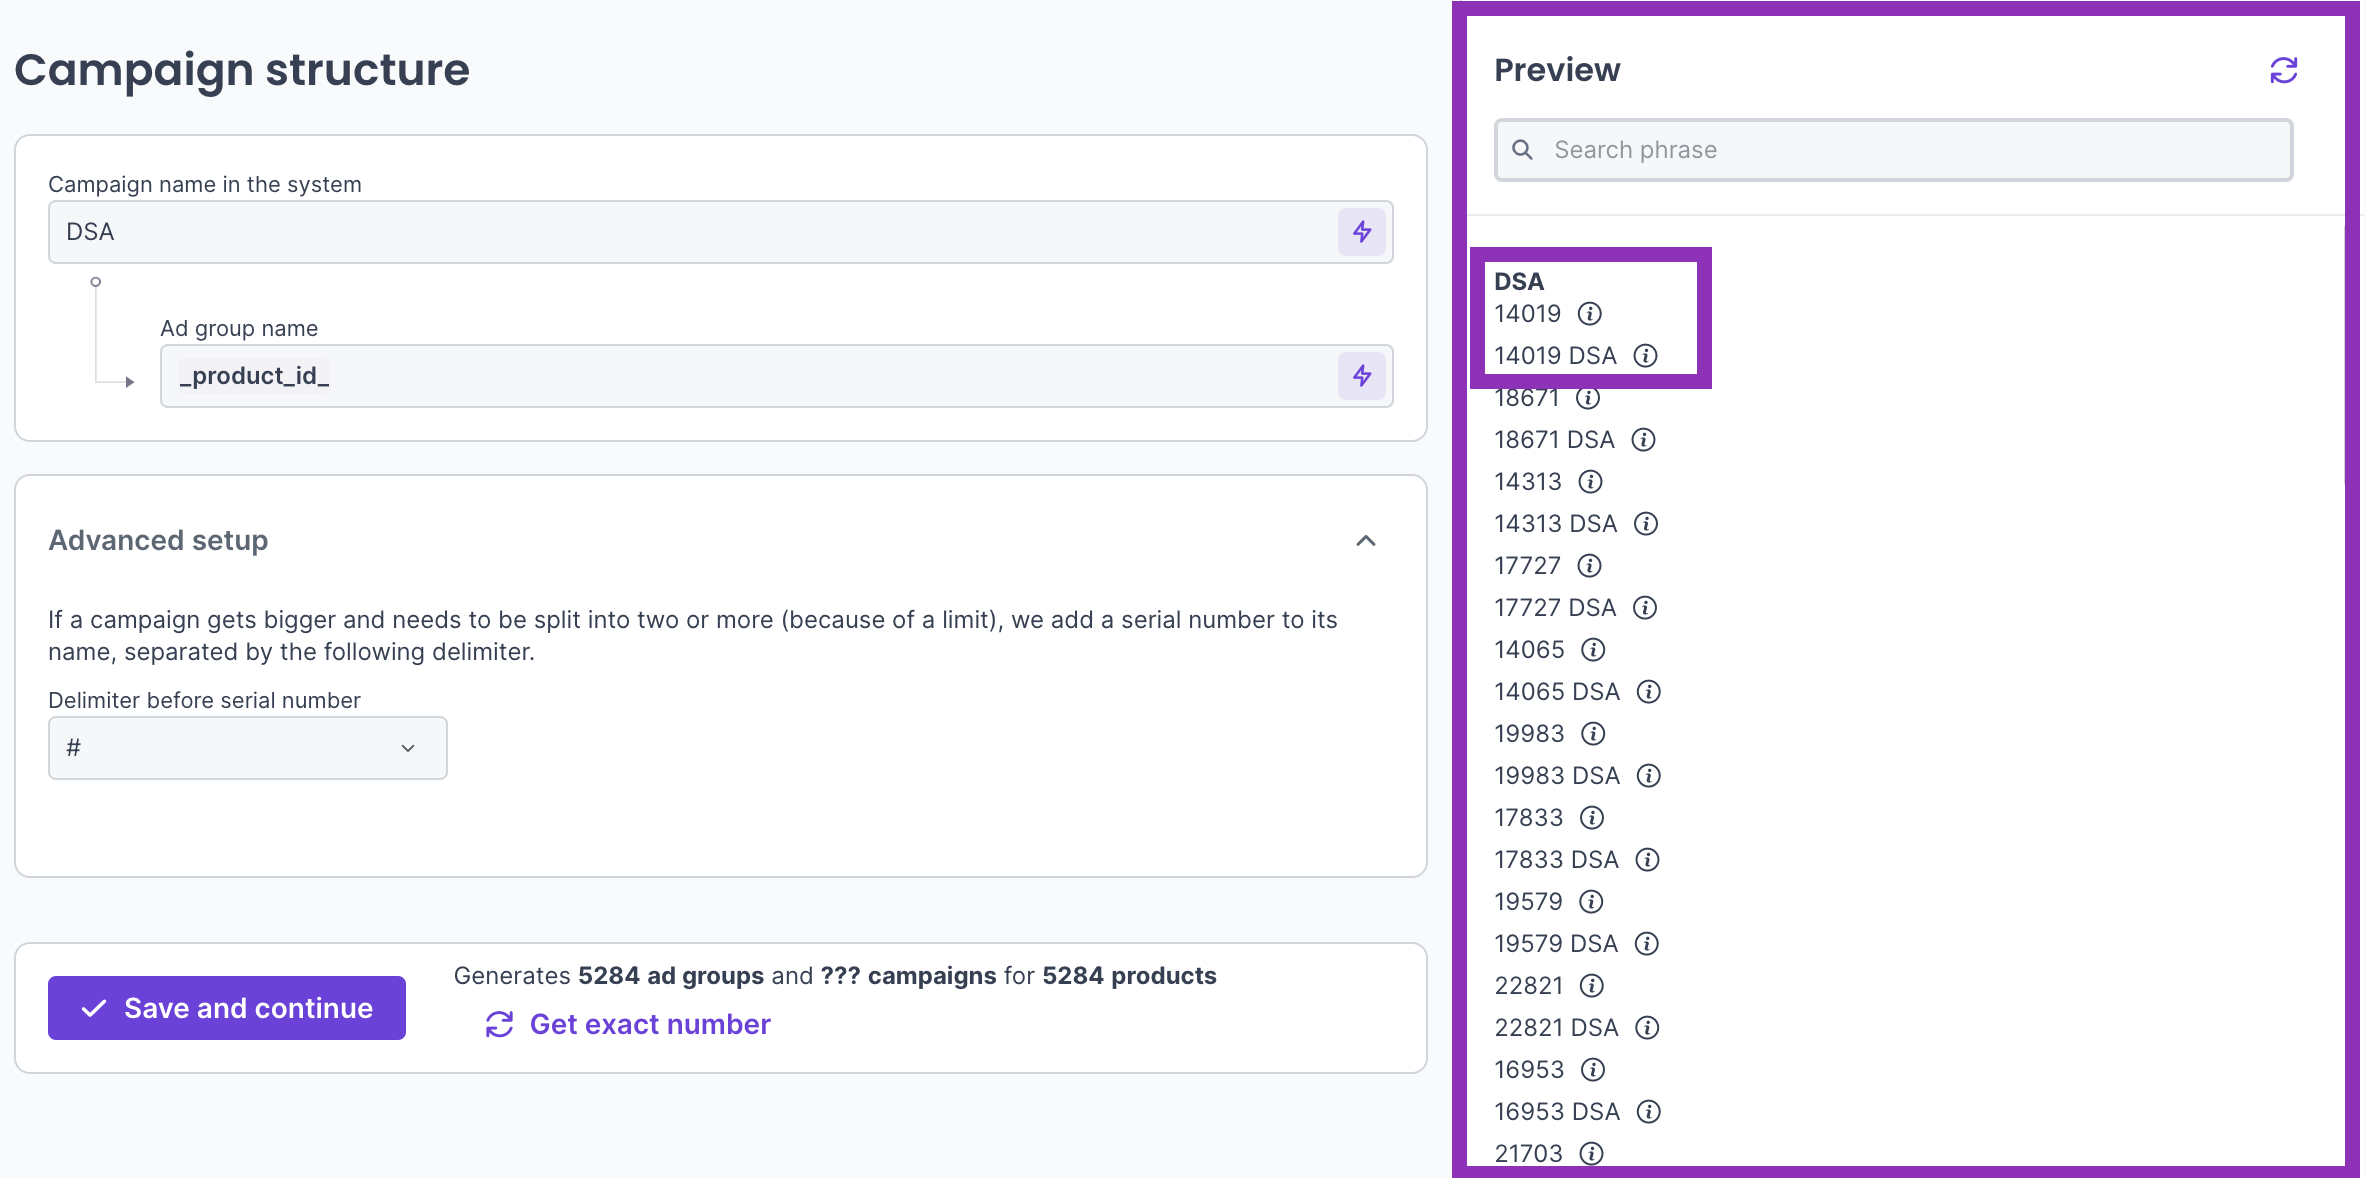Viewport: 2366px width, 1178px height.
Task: Click info icon beside 19983
Action: click(x=1593, y=734)
